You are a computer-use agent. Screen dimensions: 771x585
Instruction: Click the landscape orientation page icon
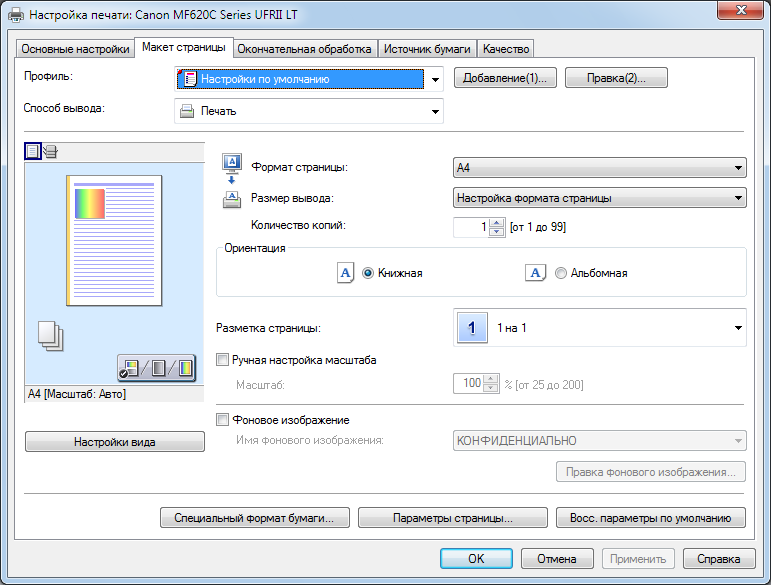535,272
